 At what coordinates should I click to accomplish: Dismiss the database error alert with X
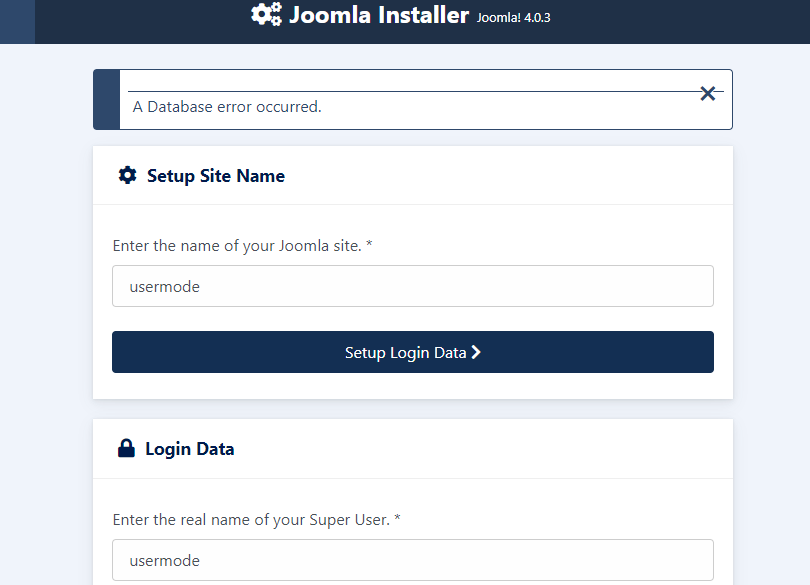[707, 94]
